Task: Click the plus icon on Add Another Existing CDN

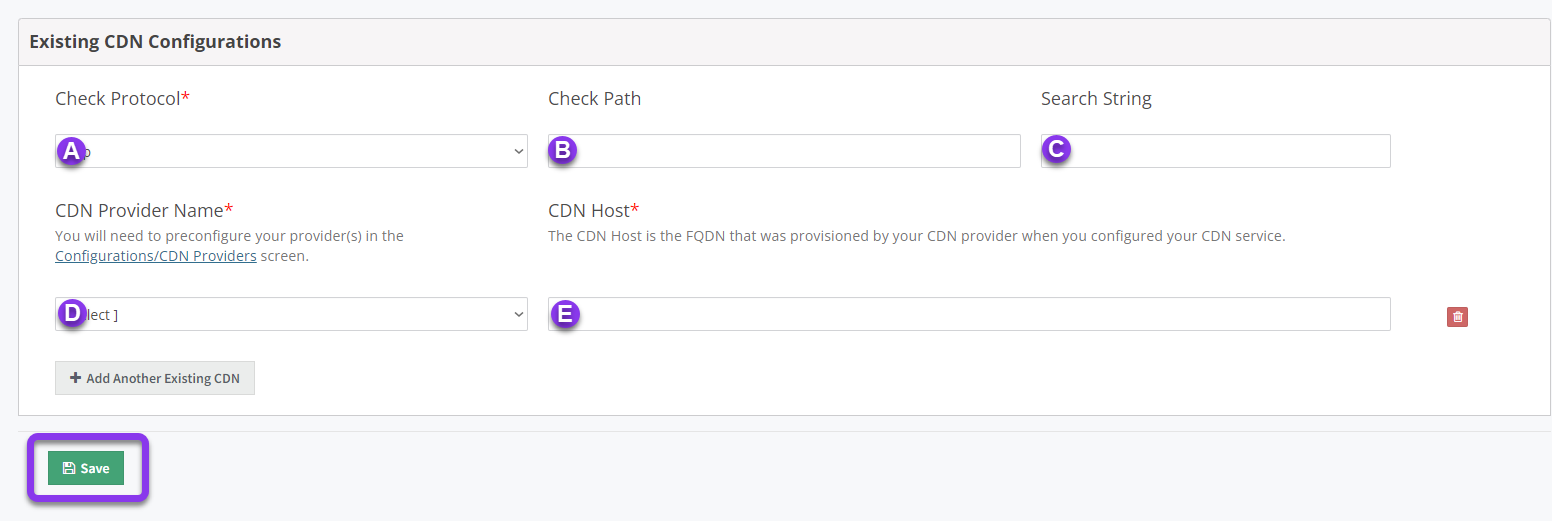Action: click(75, 379)
